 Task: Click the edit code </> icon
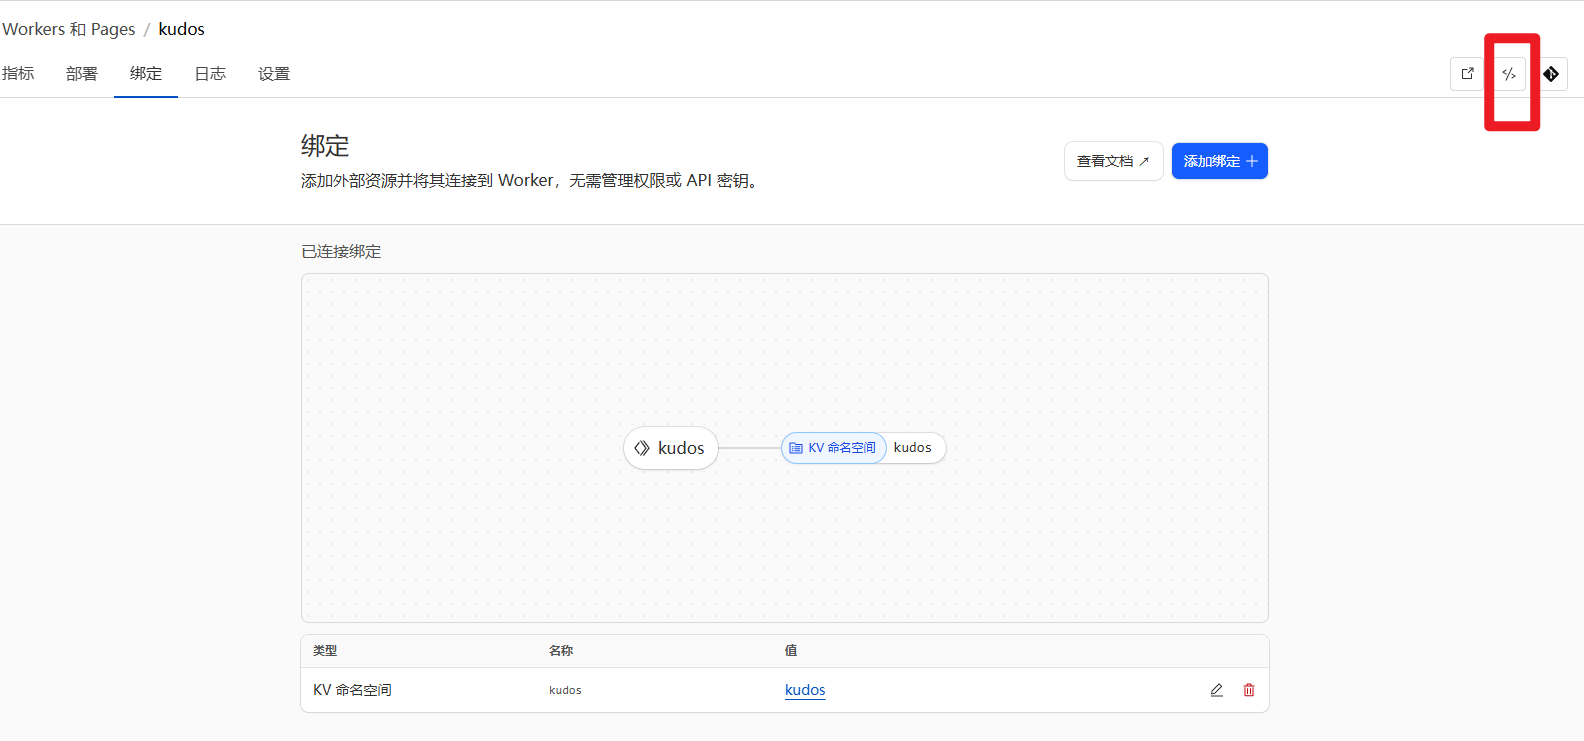[1509, 74]
